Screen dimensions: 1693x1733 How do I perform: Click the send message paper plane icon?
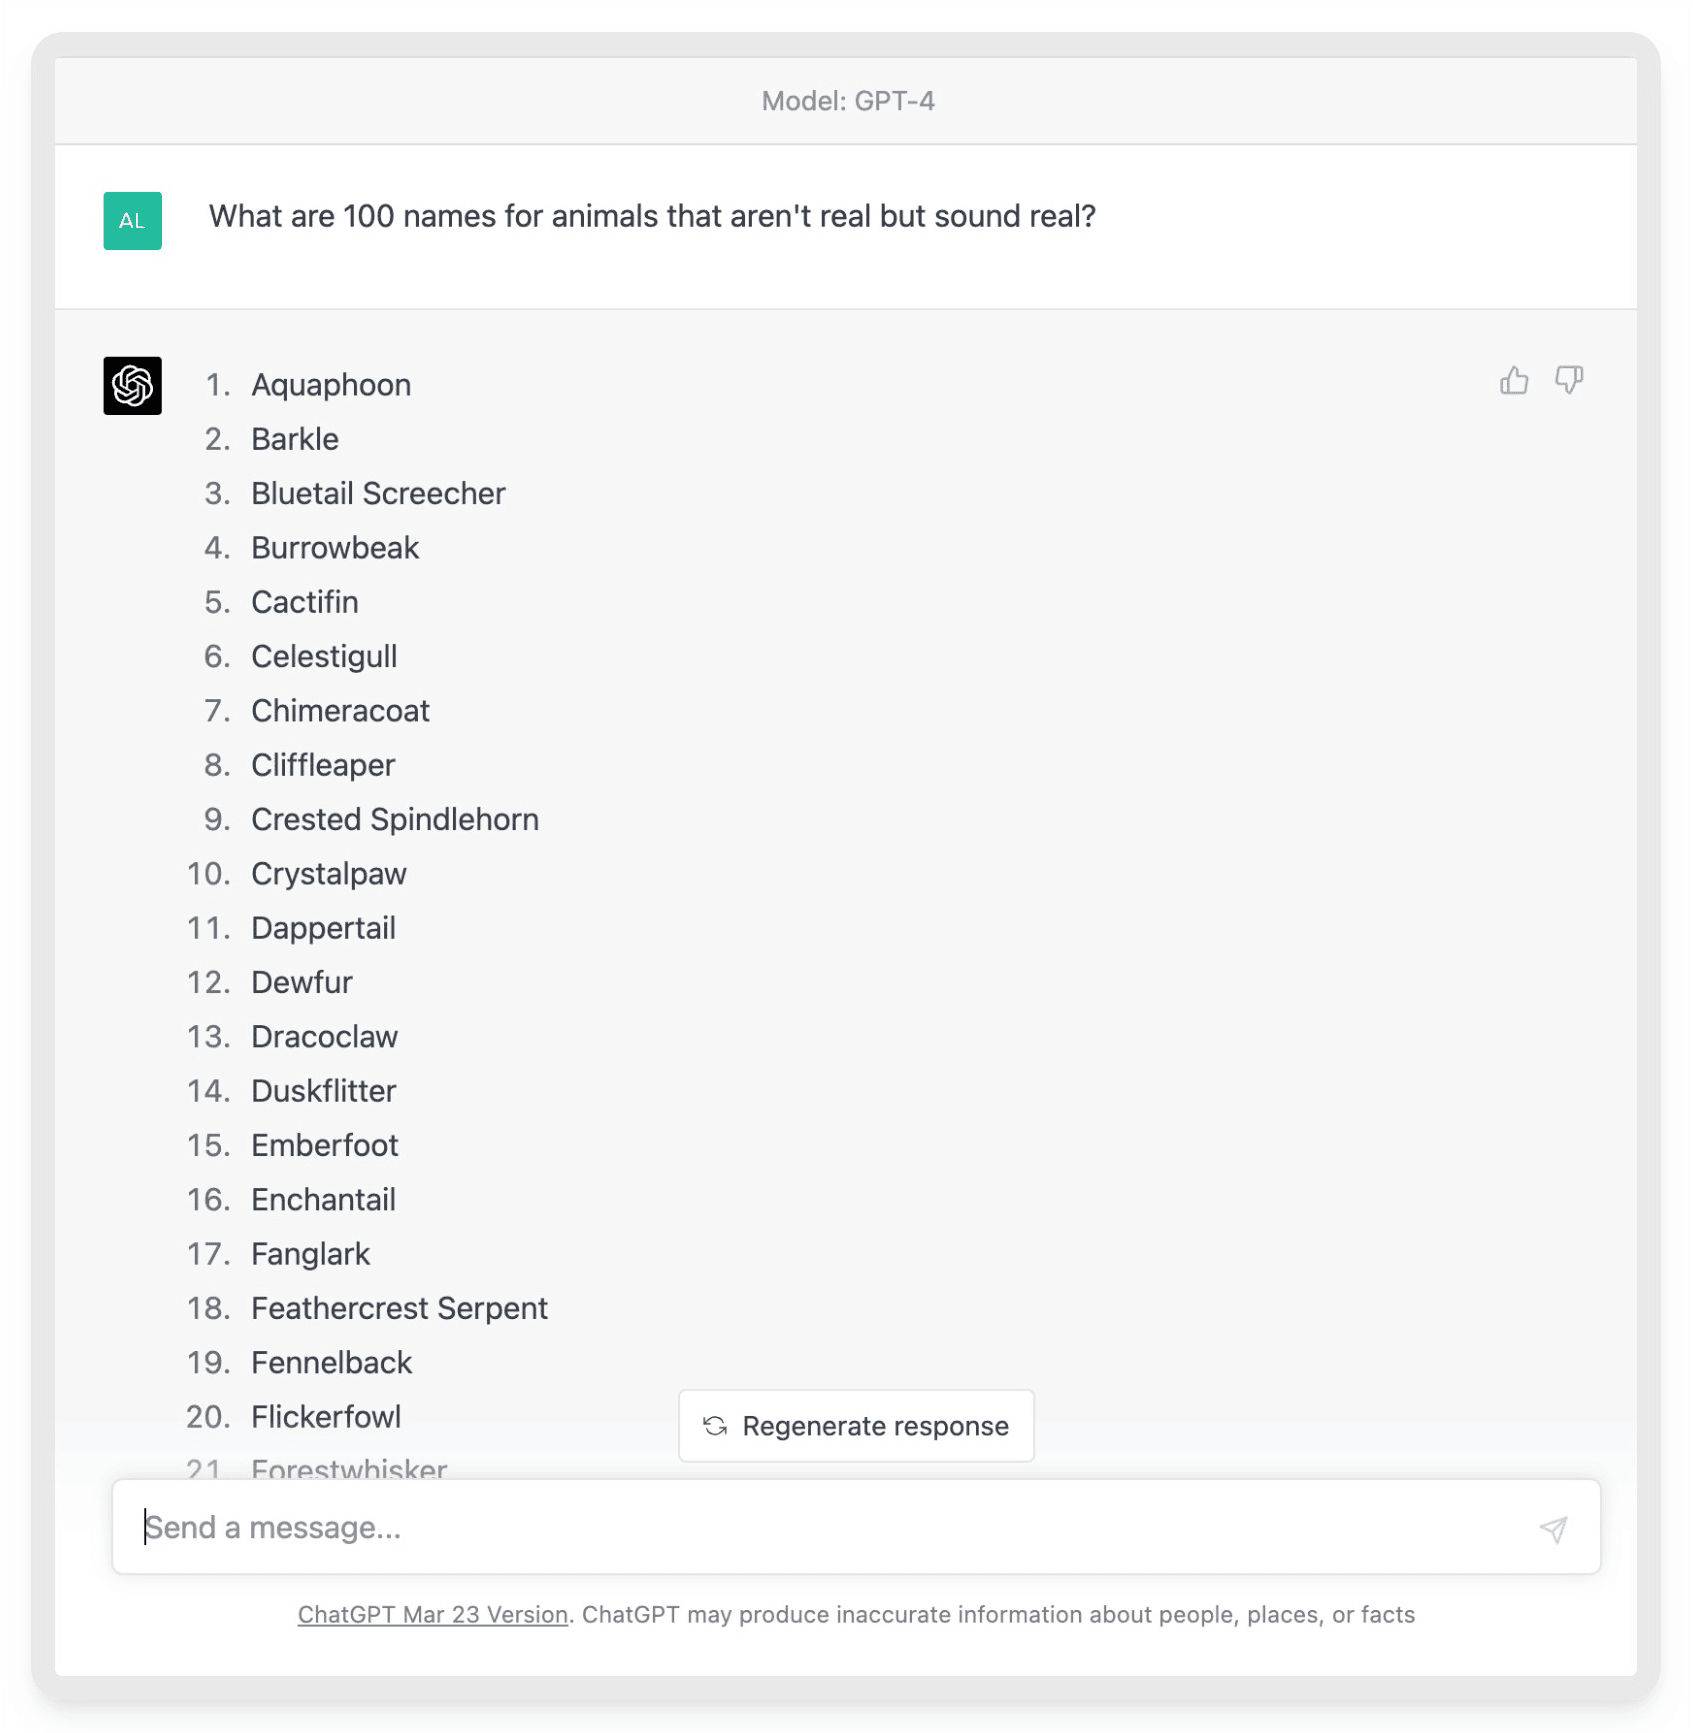point(1553,1527)
